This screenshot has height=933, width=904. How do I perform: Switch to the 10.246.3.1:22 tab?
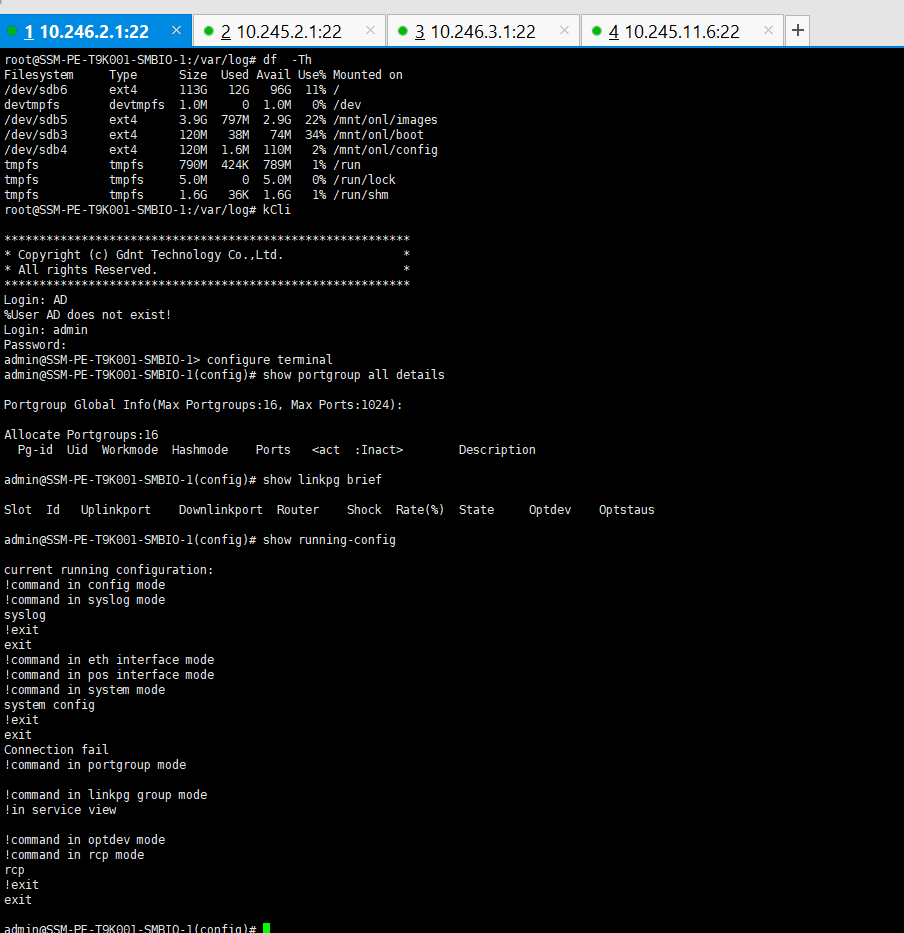tap(483, 32)
